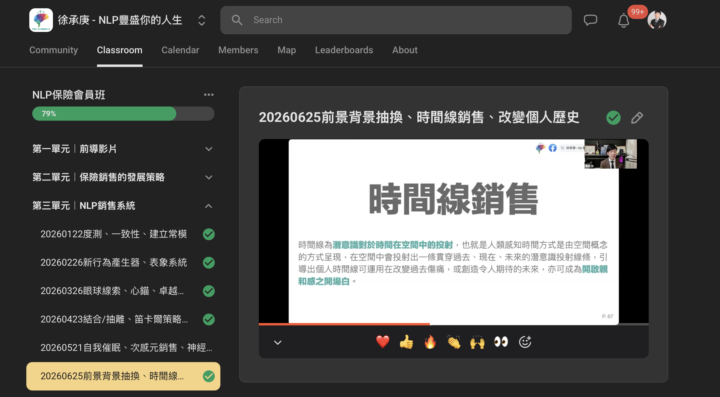React with the eyes emoji
720x397 pixels.
[x=501, y=342]
